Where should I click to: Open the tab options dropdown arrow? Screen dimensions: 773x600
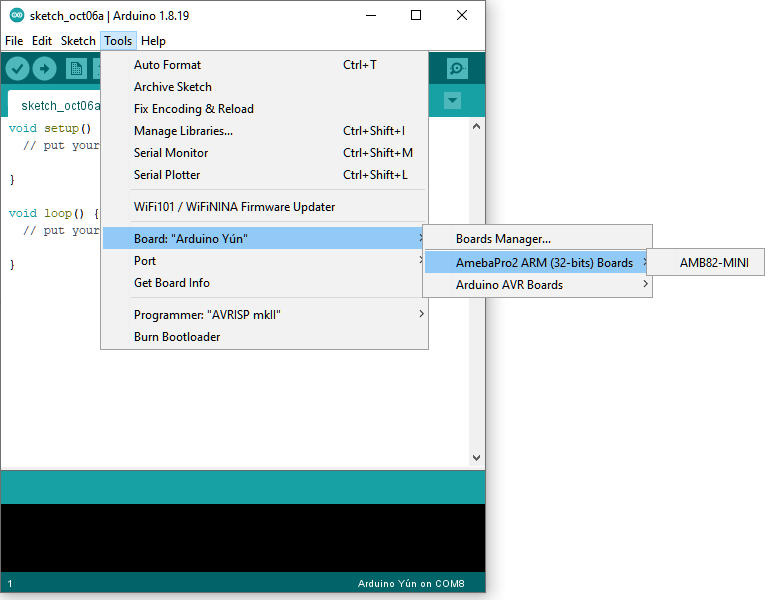pos(452,100)
